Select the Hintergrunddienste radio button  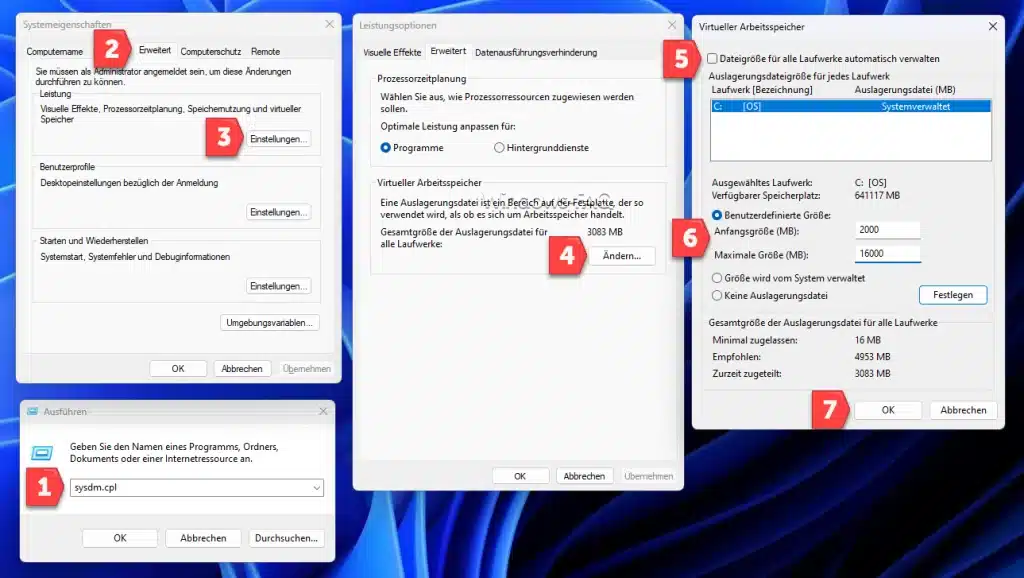(499, 148)
